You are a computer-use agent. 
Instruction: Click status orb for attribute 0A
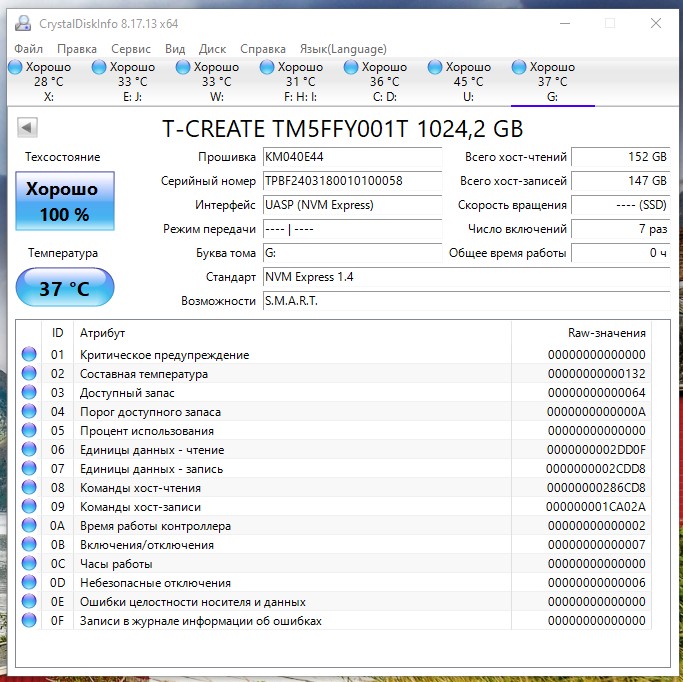pos(29,525)
